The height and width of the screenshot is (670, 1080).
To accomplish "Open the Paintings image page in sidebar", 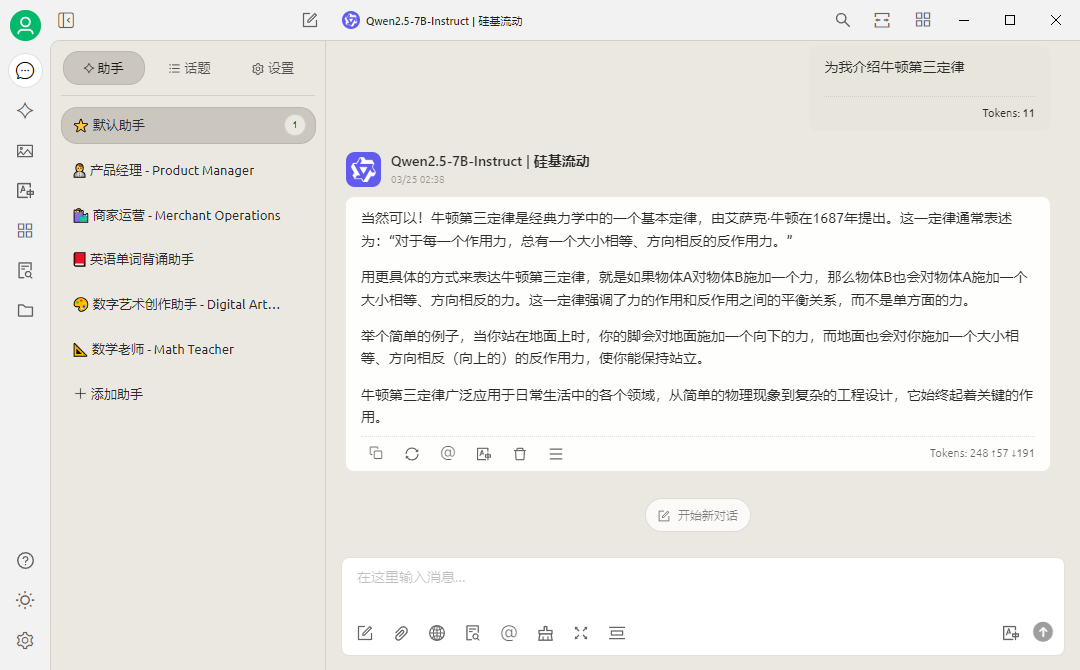I will tap(26, 151).
